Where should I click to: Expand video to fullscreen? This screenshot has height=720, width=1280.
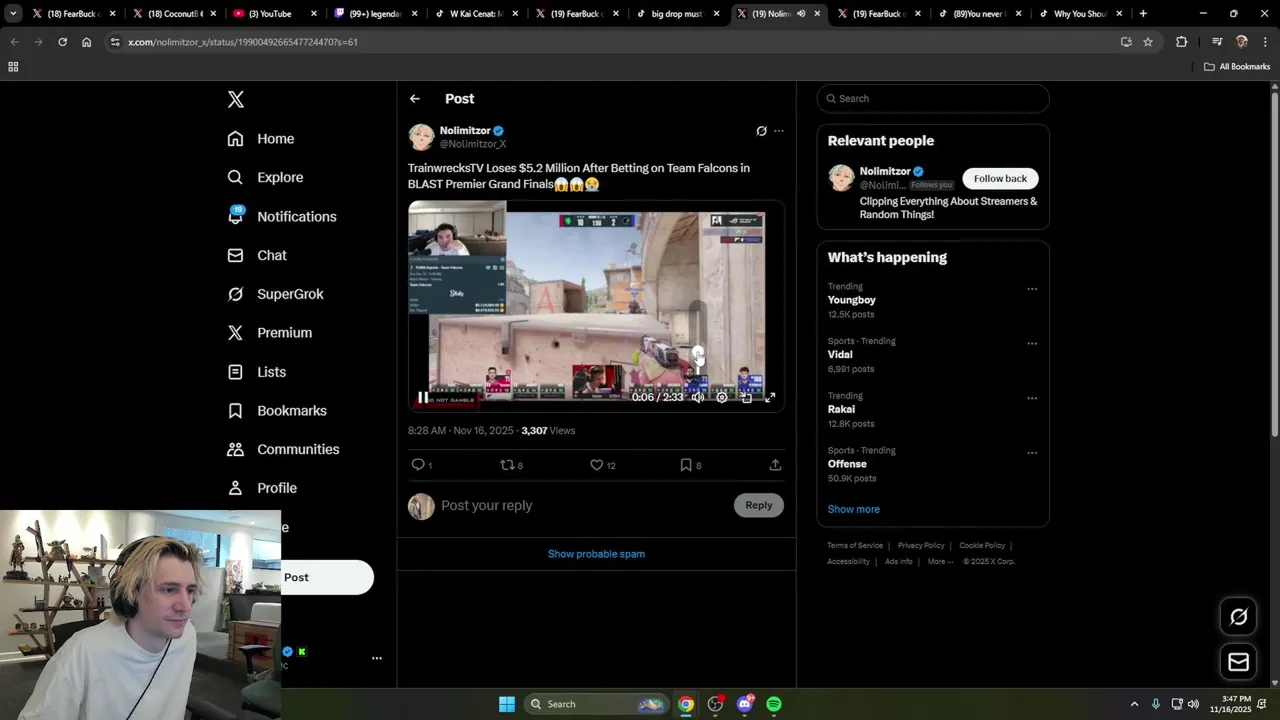click(770, 397)
